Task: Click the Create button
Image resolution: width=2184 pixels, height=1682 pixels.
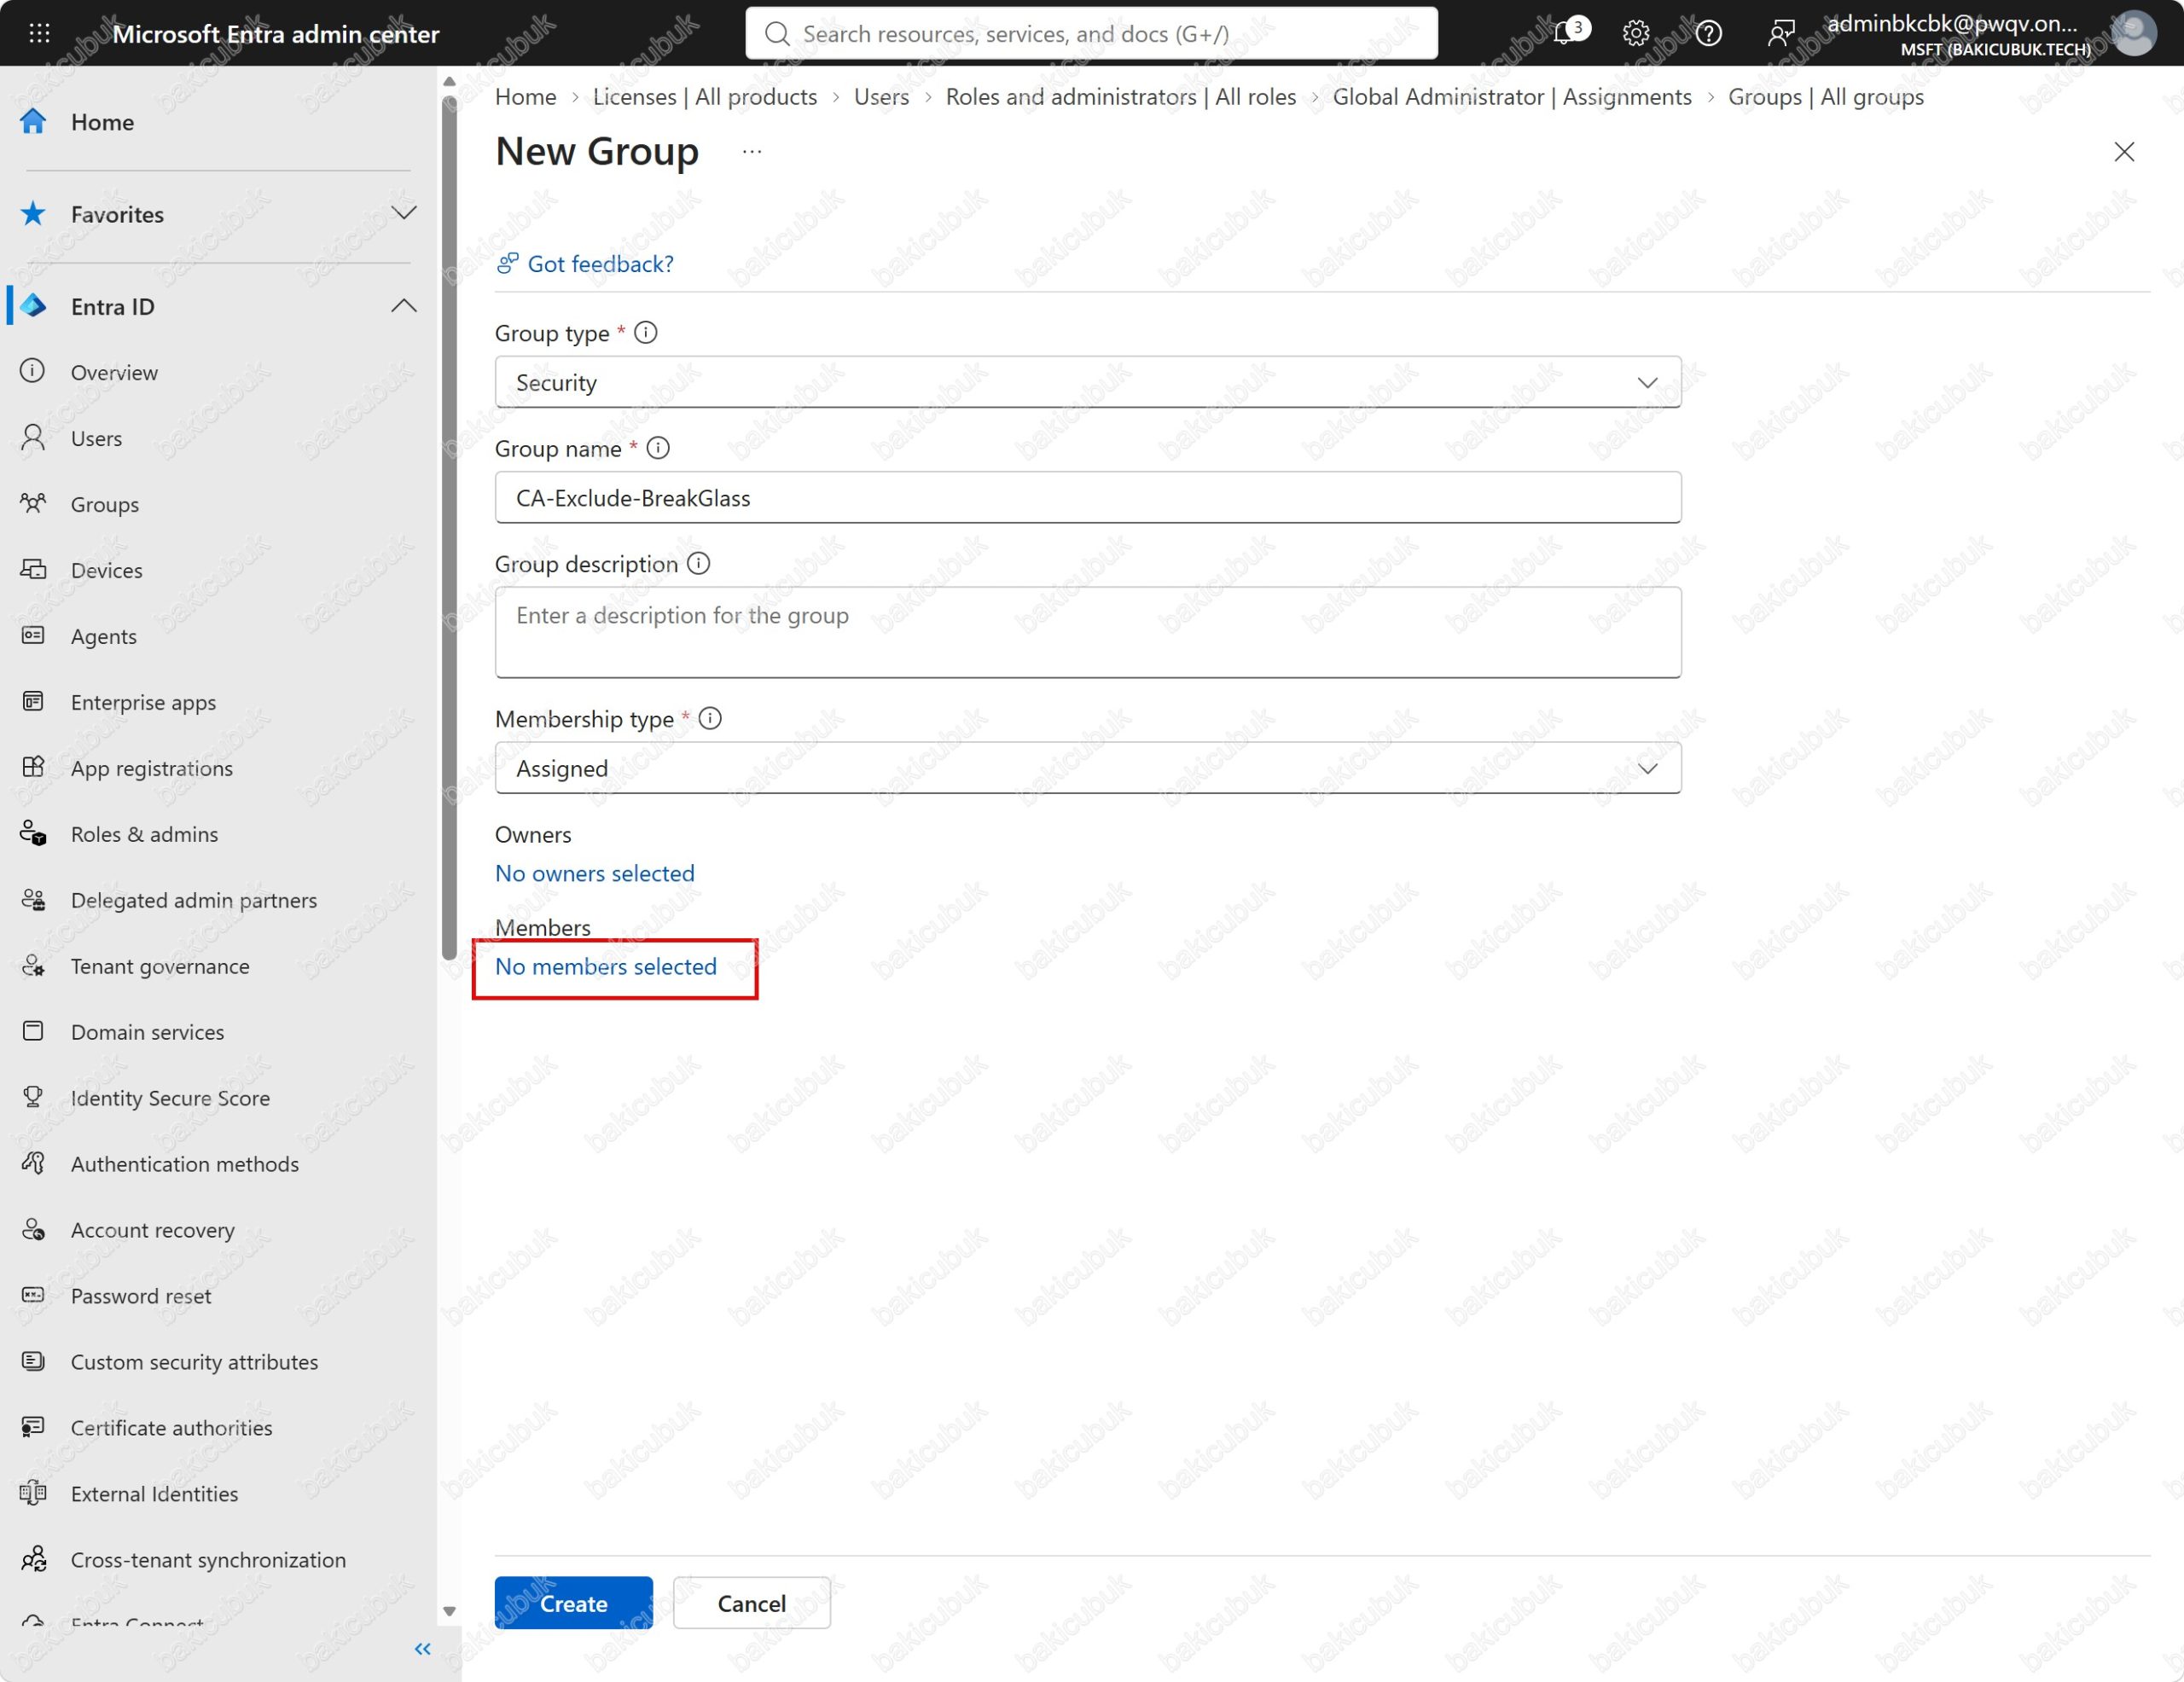Action: pyautogui.click(x=573, y=1603)
